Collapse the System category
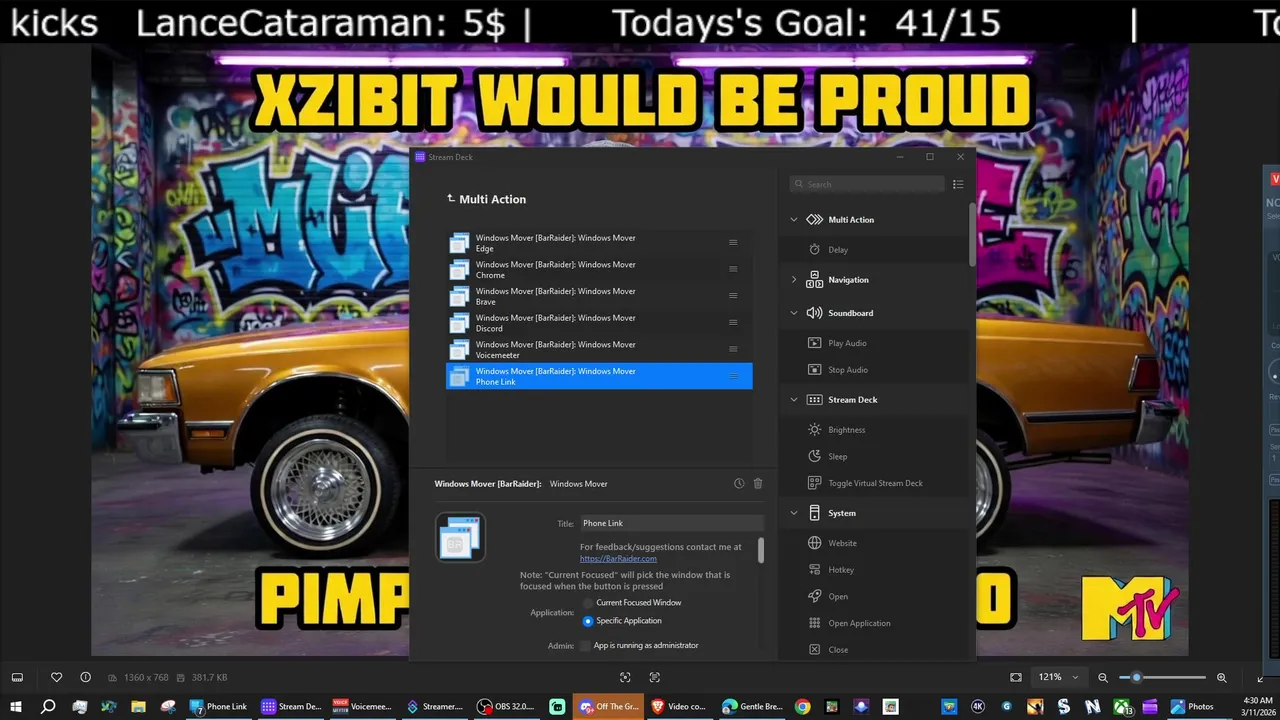Viewport: 1280px width, 720px height. click(794, 513)
